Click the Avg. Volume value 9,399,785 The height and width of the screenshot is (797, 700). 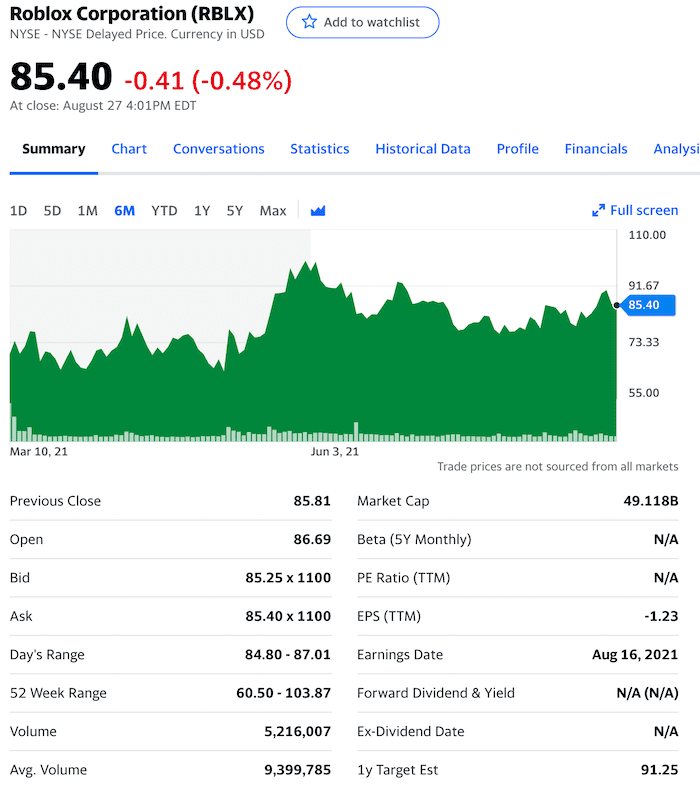tap(297, 770)
